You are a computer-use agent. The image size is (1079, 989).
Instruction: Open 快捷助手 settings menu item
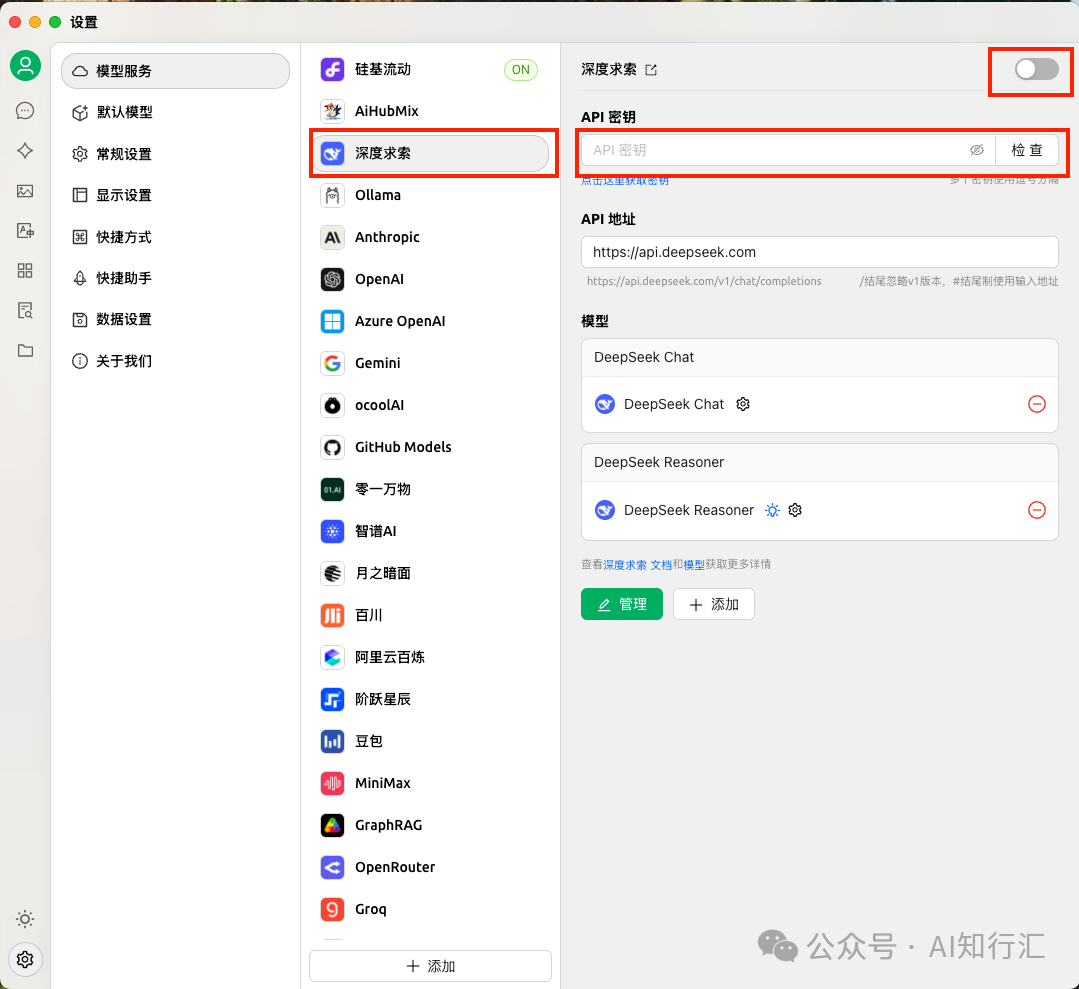point(175,278)
